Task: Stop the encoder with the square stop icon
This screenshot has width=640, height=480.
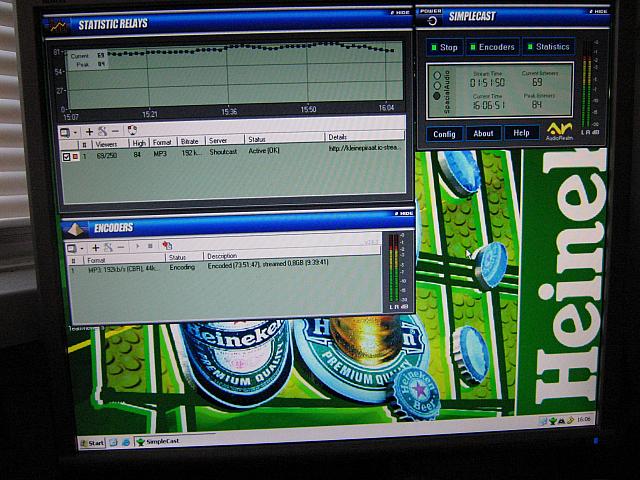Action: click(x=150, y=246)
